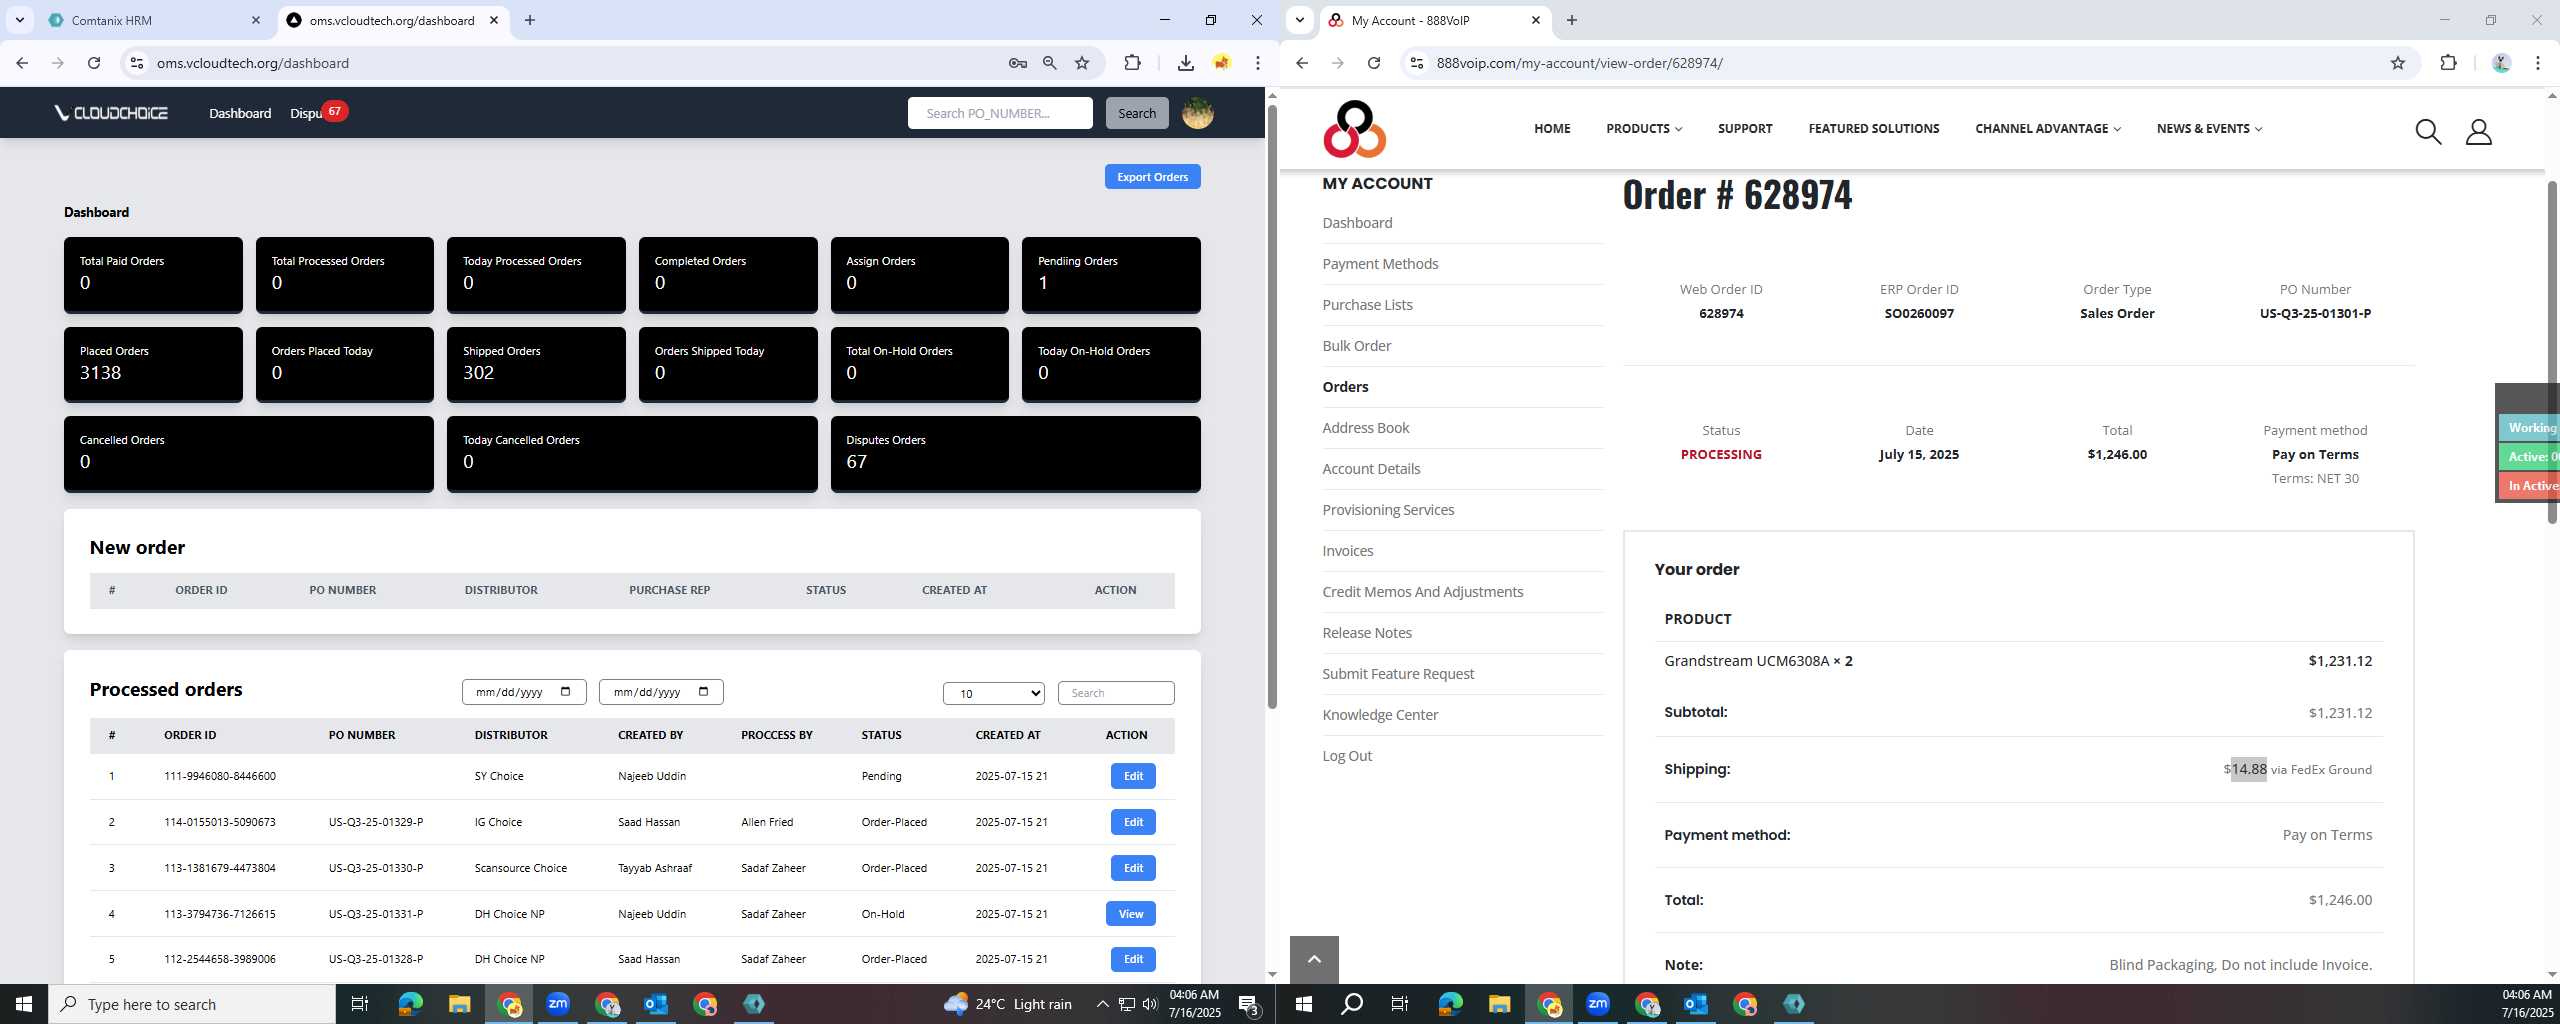This screenshot has height=1024, width=2560.
Task: Edit order 111-9946080-8446600
Action: pyautogui.click(x=1133, y=776)
